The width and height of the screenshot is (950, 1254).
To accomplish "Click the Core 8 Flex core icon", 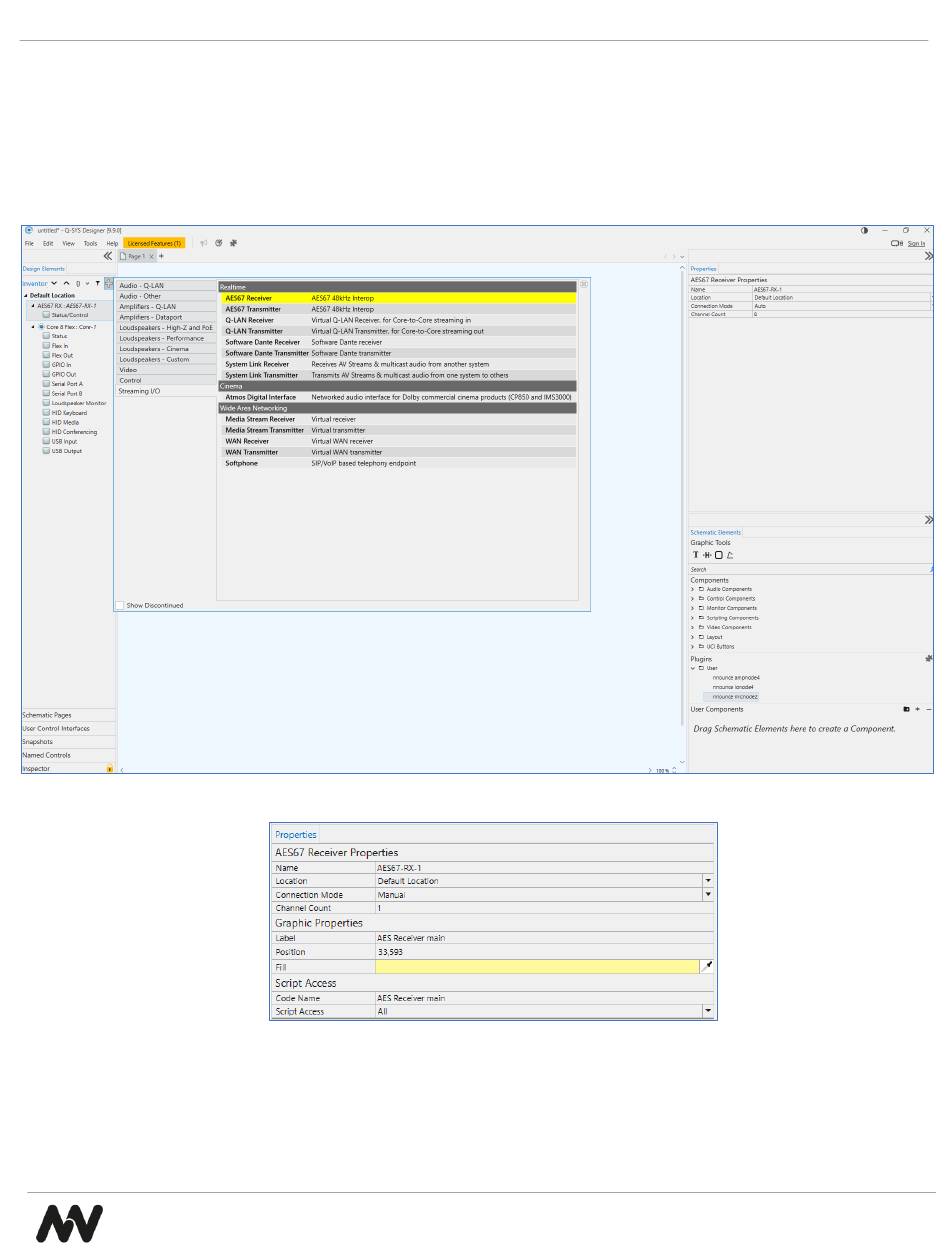I will click(41, 327).
